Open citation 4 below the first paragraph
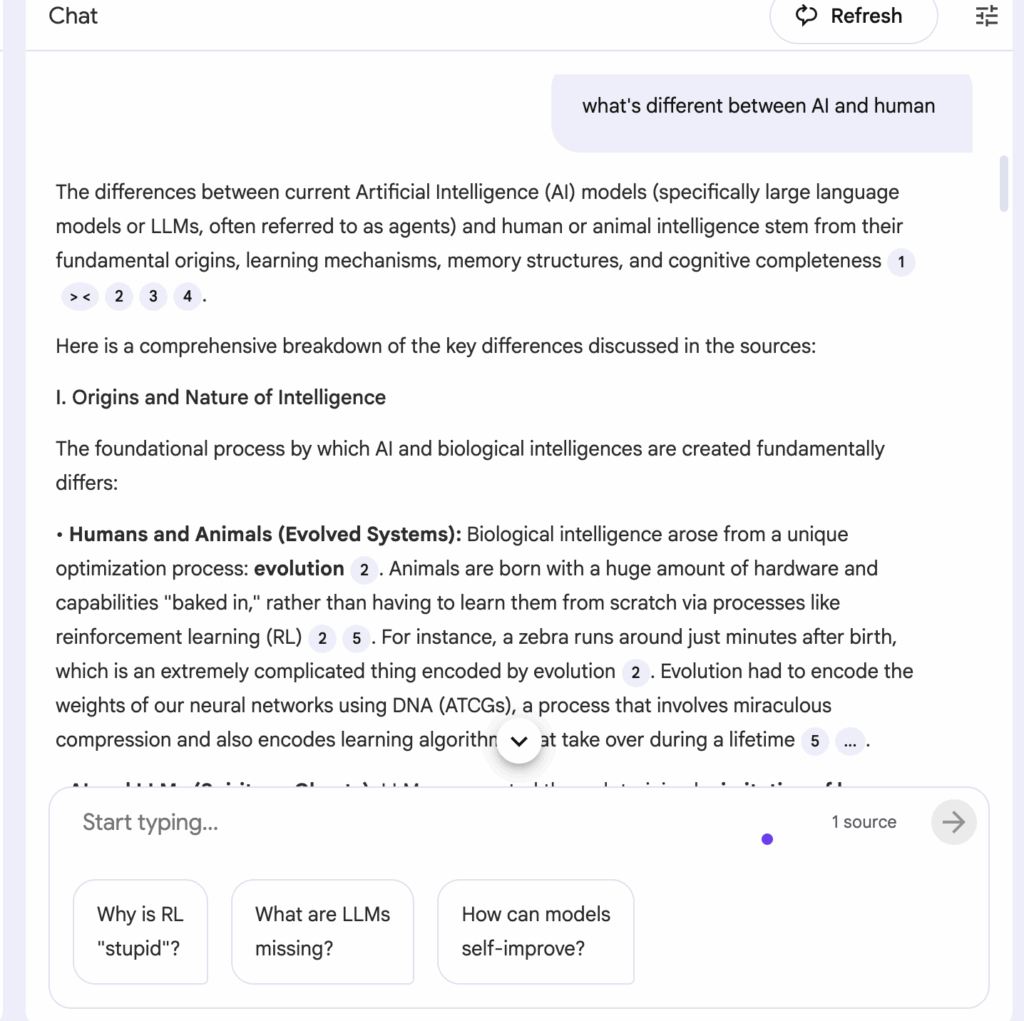The height and width of the screenshot is (1021, 1024). click(x=187, y=296)
